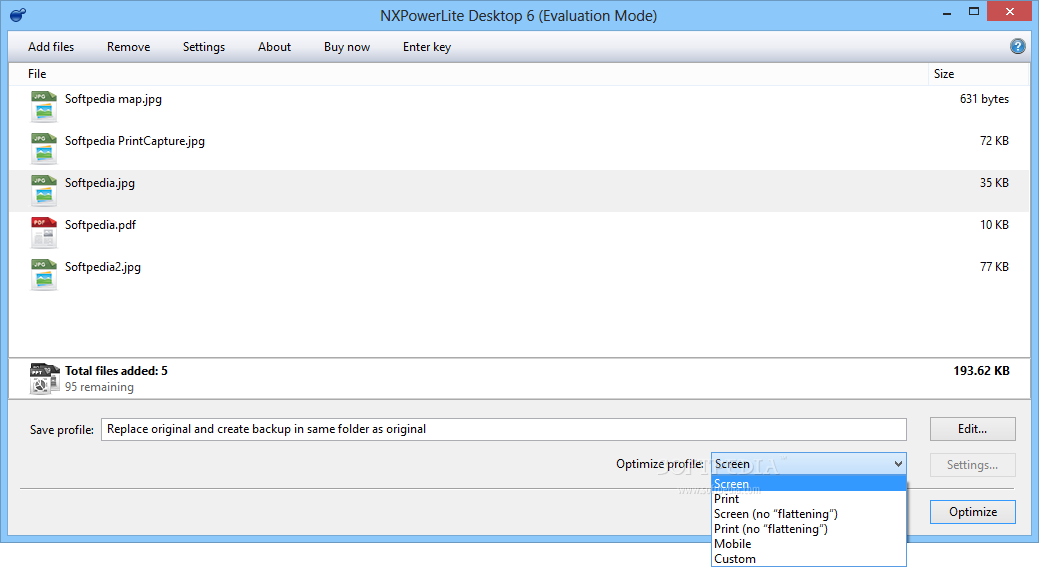Select the Custom optimize profile
This screenshot has height=567, width=1039.
coord(808,559)
